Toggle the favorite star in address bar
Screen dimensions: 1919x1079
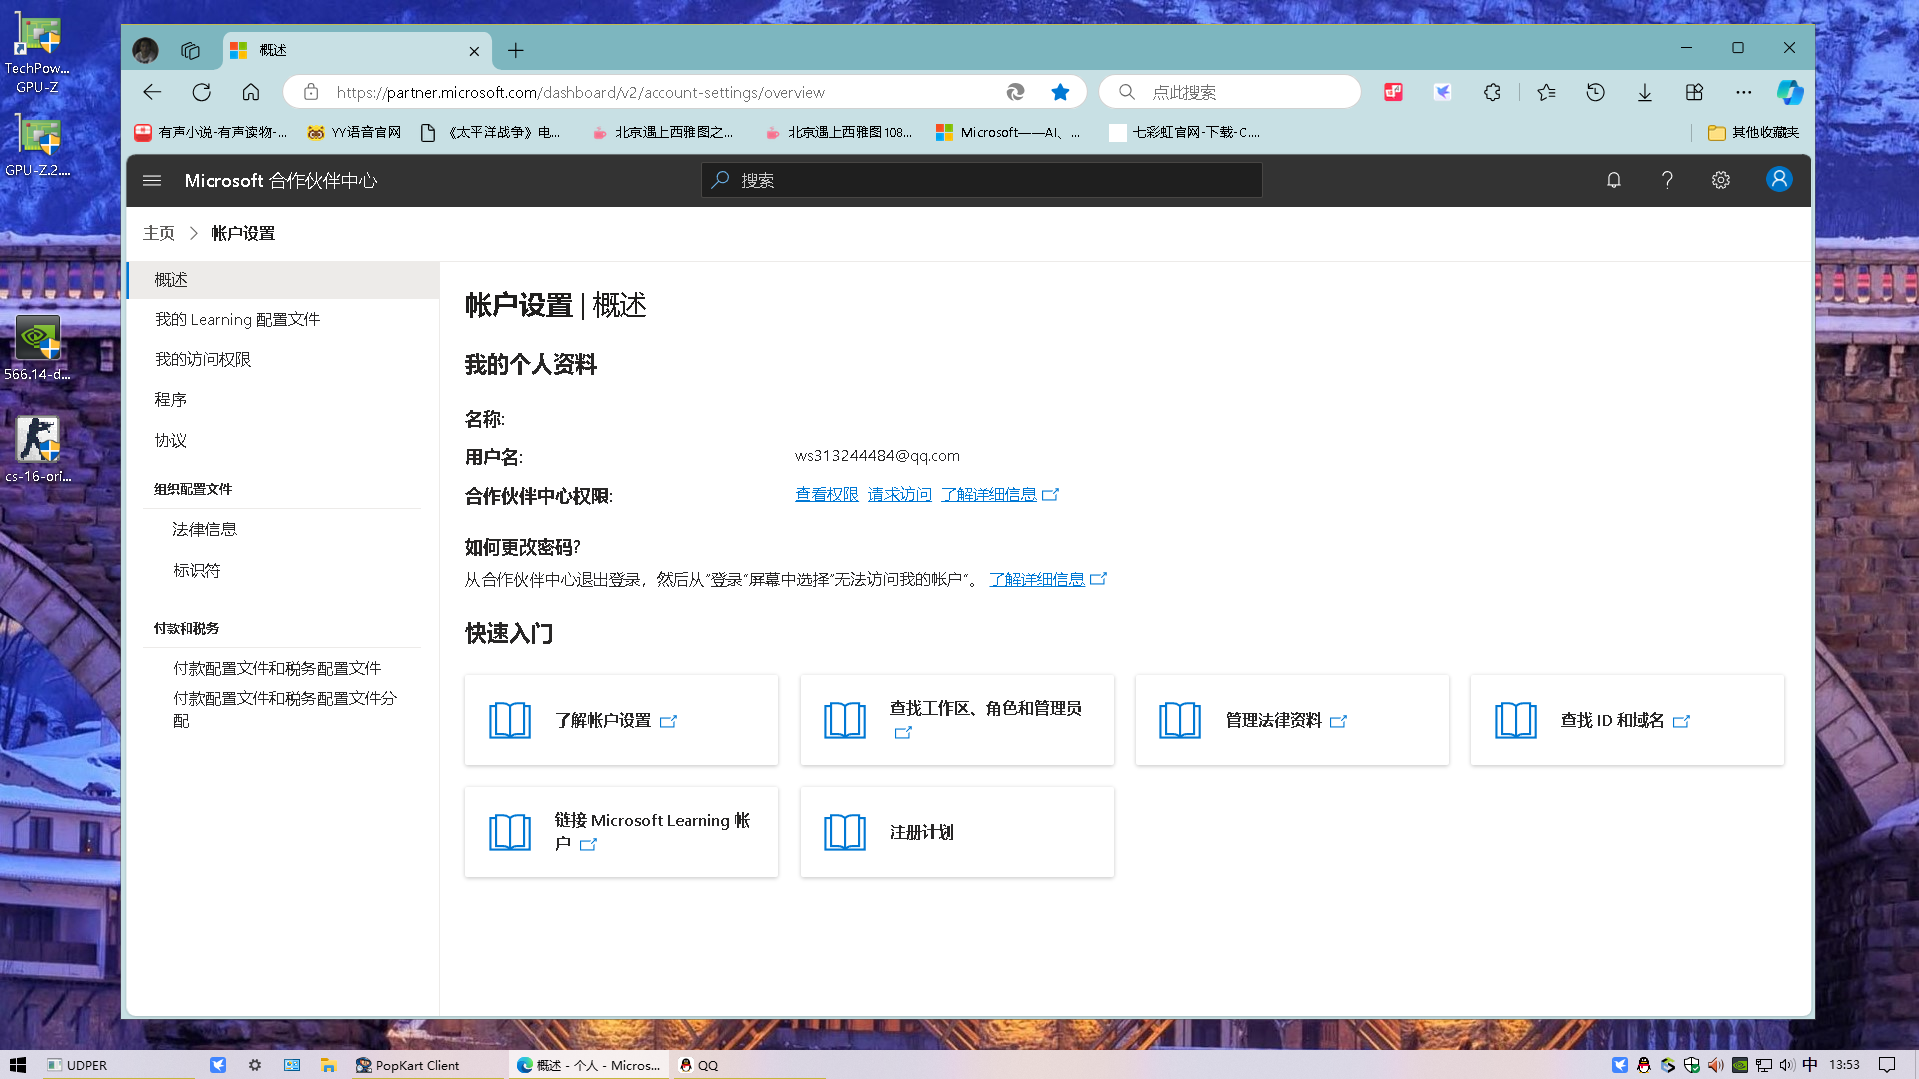coord(1060,92)
